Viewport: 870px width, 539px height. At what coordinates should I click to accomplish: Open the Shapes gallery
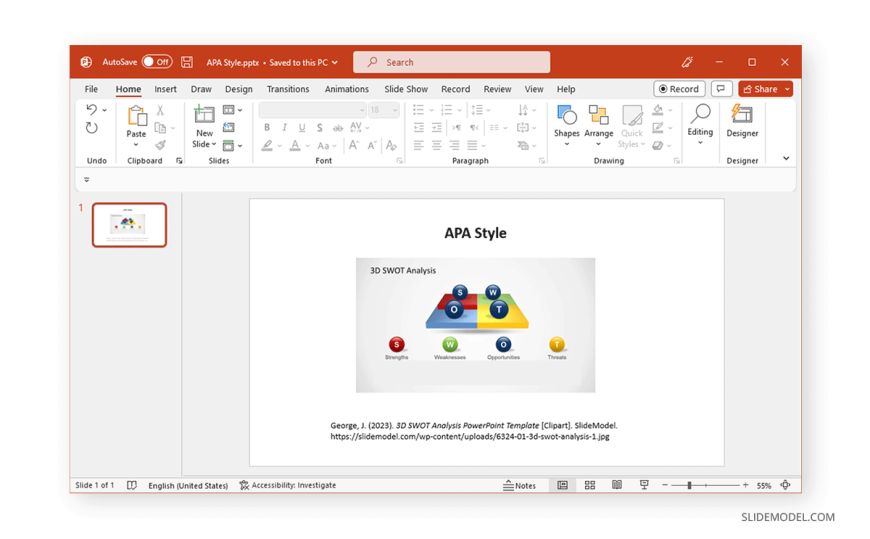tap(566, 120)
